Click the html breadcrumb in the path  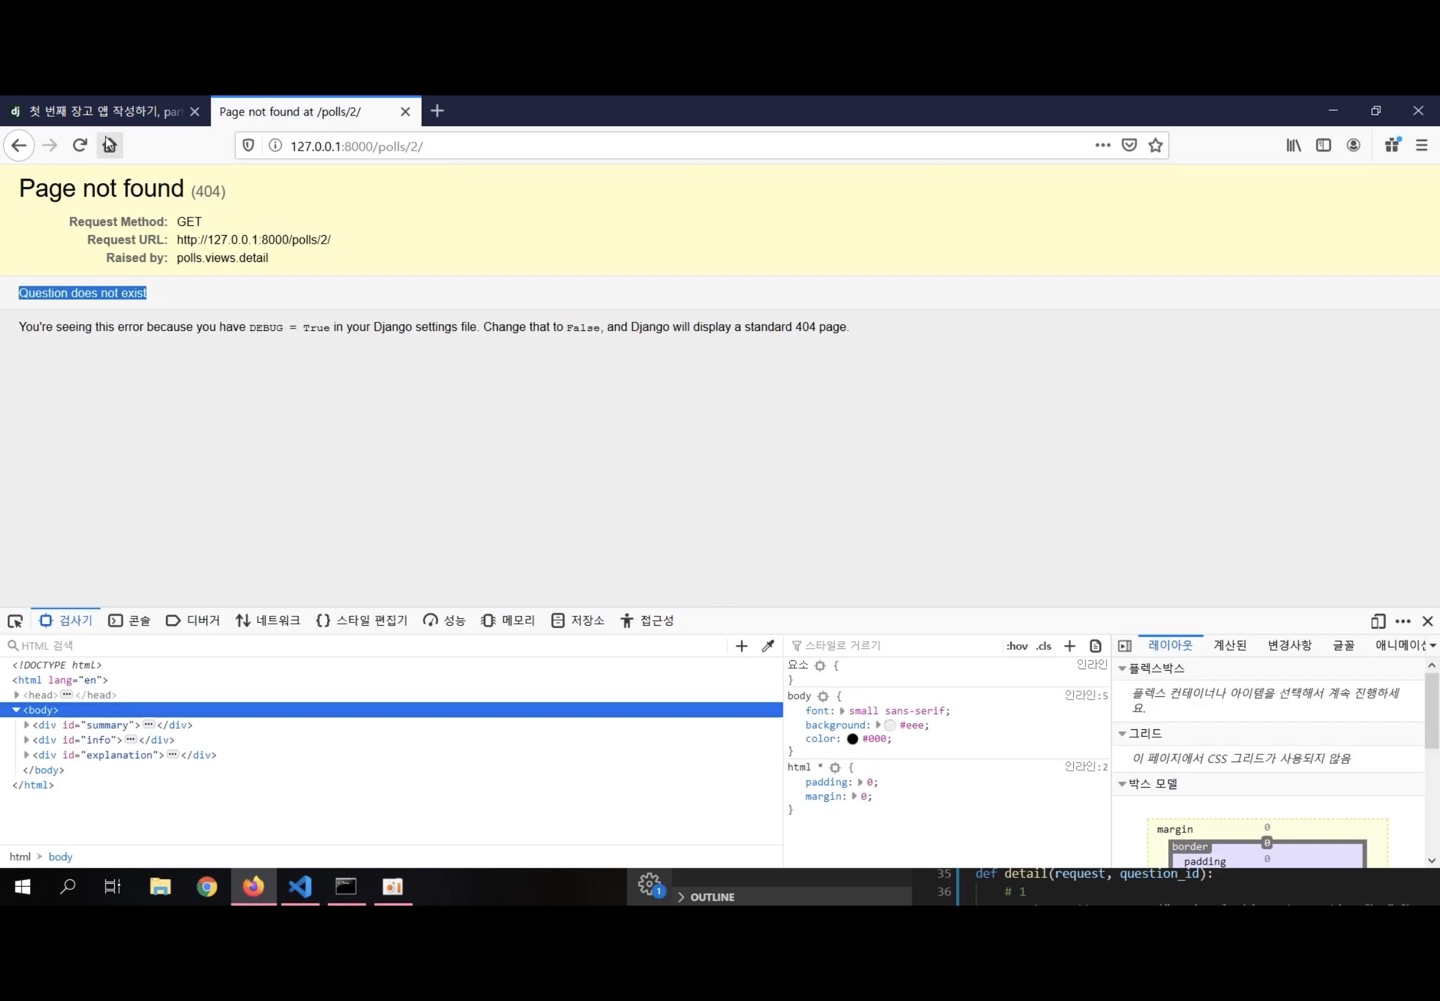[20, 857]
